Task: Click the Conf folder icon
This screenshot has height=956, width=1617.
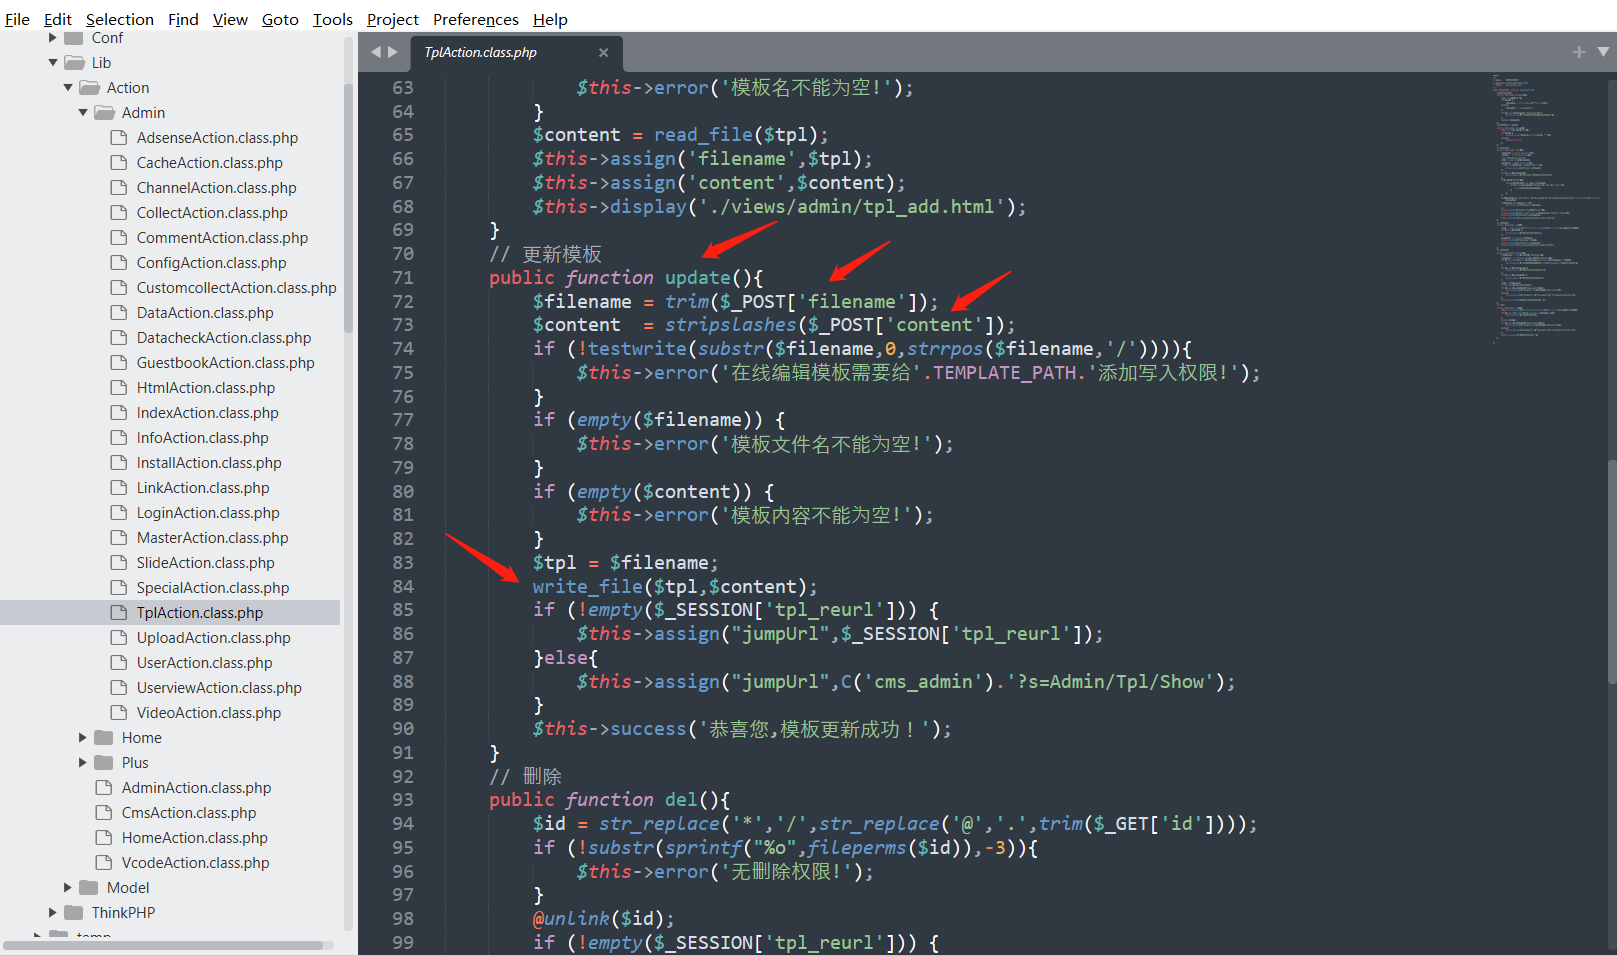Action: [73, 38]
